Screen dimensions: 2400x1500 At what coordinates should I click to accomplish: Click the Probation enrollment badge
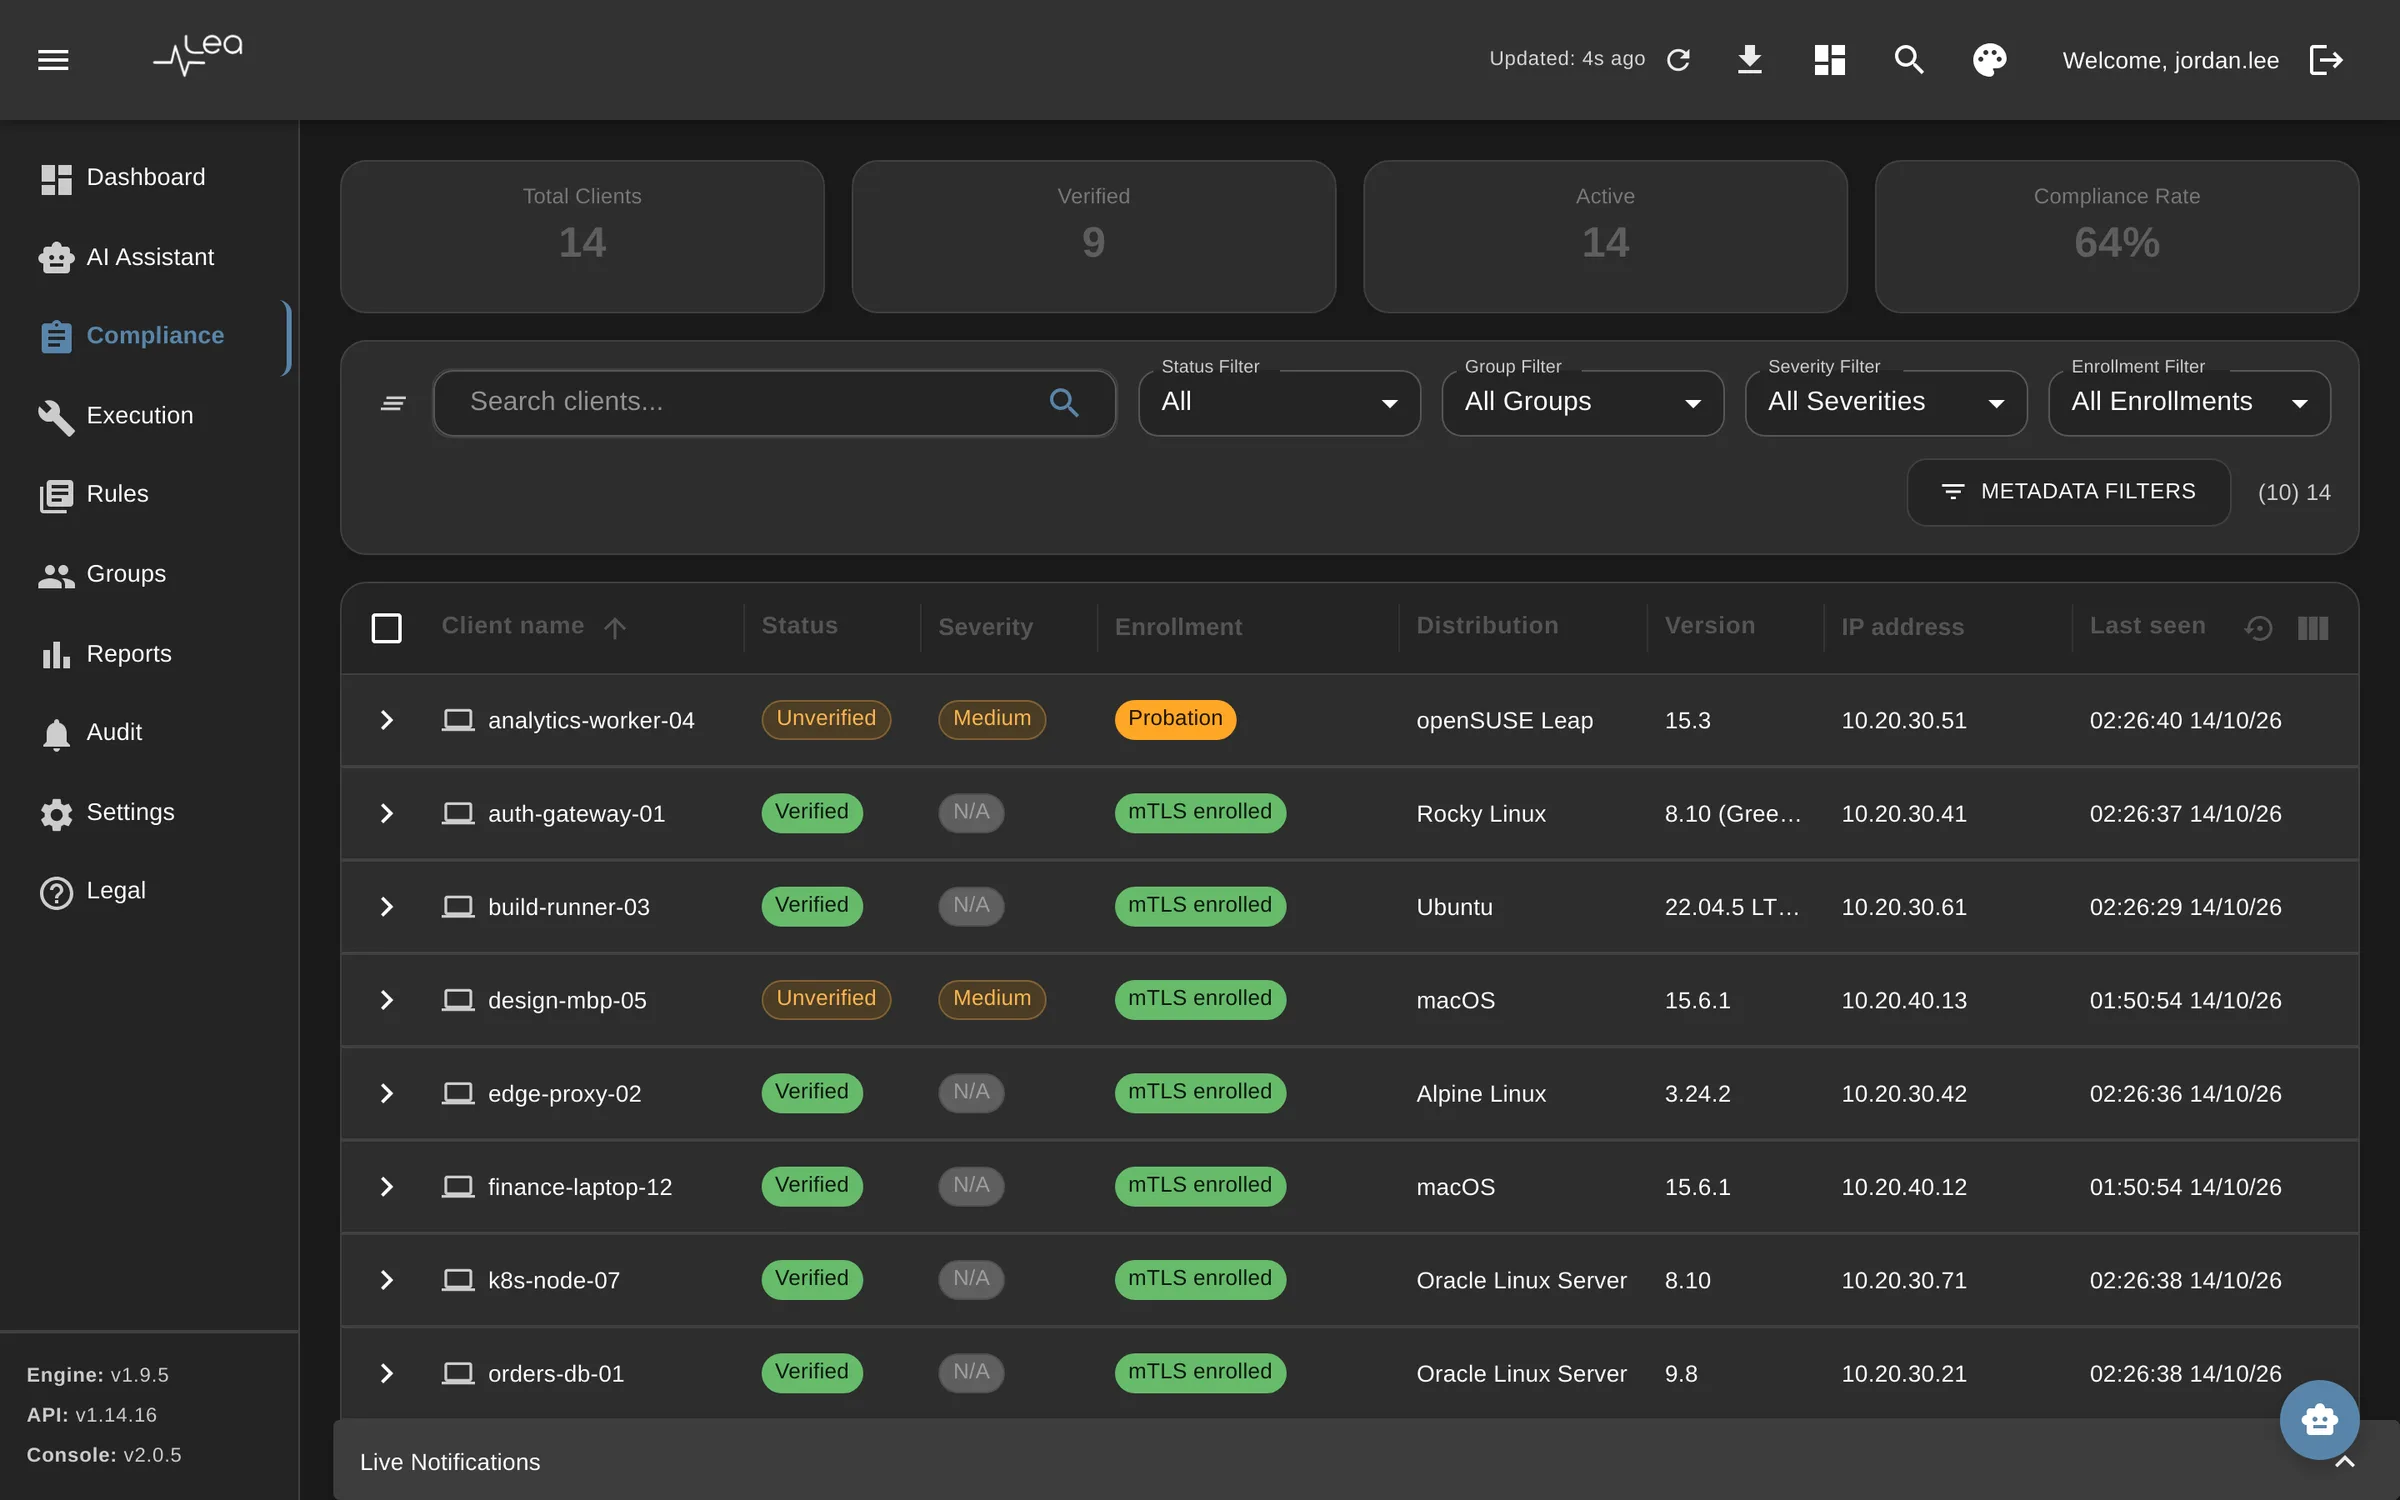point(1175,719)
